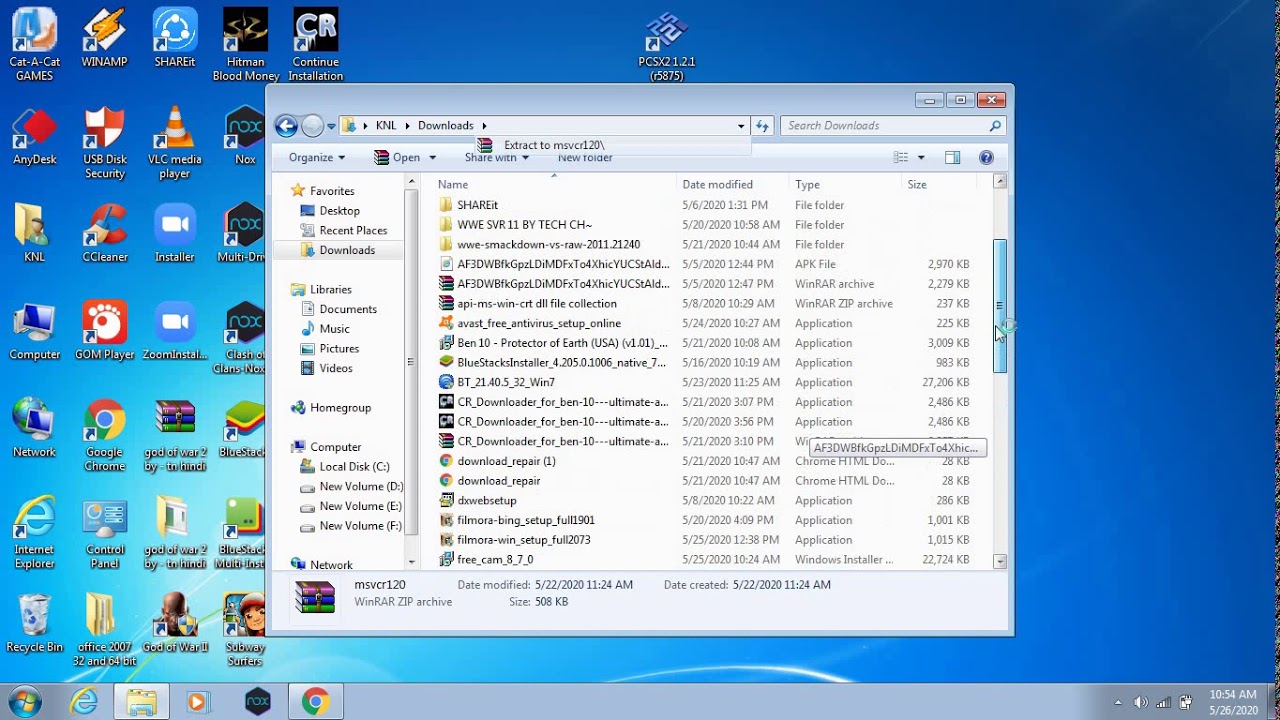This screenshot has height=720, width=1280.
Task: Sort by Date modified column header
Action: (x=733, y=184)
